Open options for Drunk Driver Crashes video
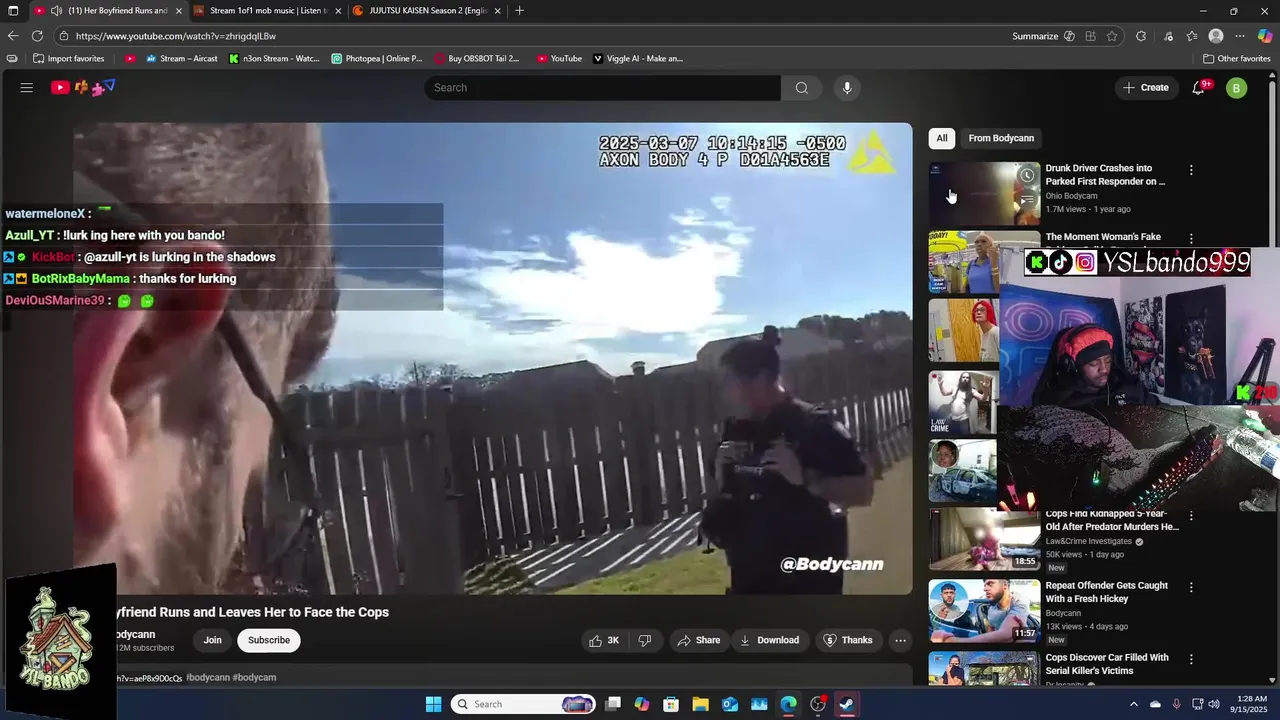Screen dimensions: 1280x720 coord(1191,170)
